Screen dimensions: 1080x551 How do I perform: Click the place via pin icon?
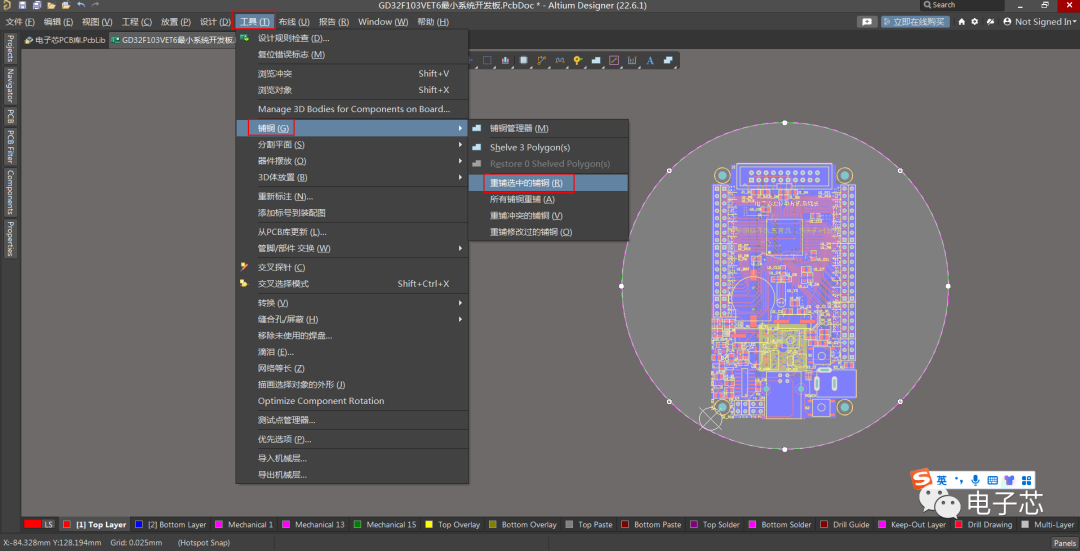577,61
